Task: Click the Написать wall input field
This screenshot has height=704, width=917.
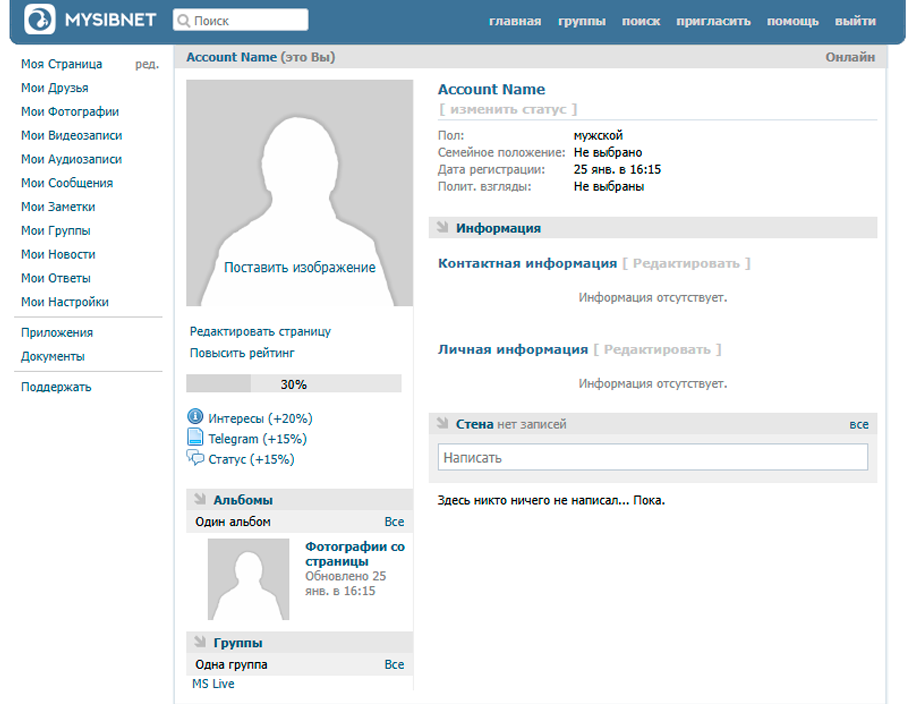Action: click(x=652, y=457)
